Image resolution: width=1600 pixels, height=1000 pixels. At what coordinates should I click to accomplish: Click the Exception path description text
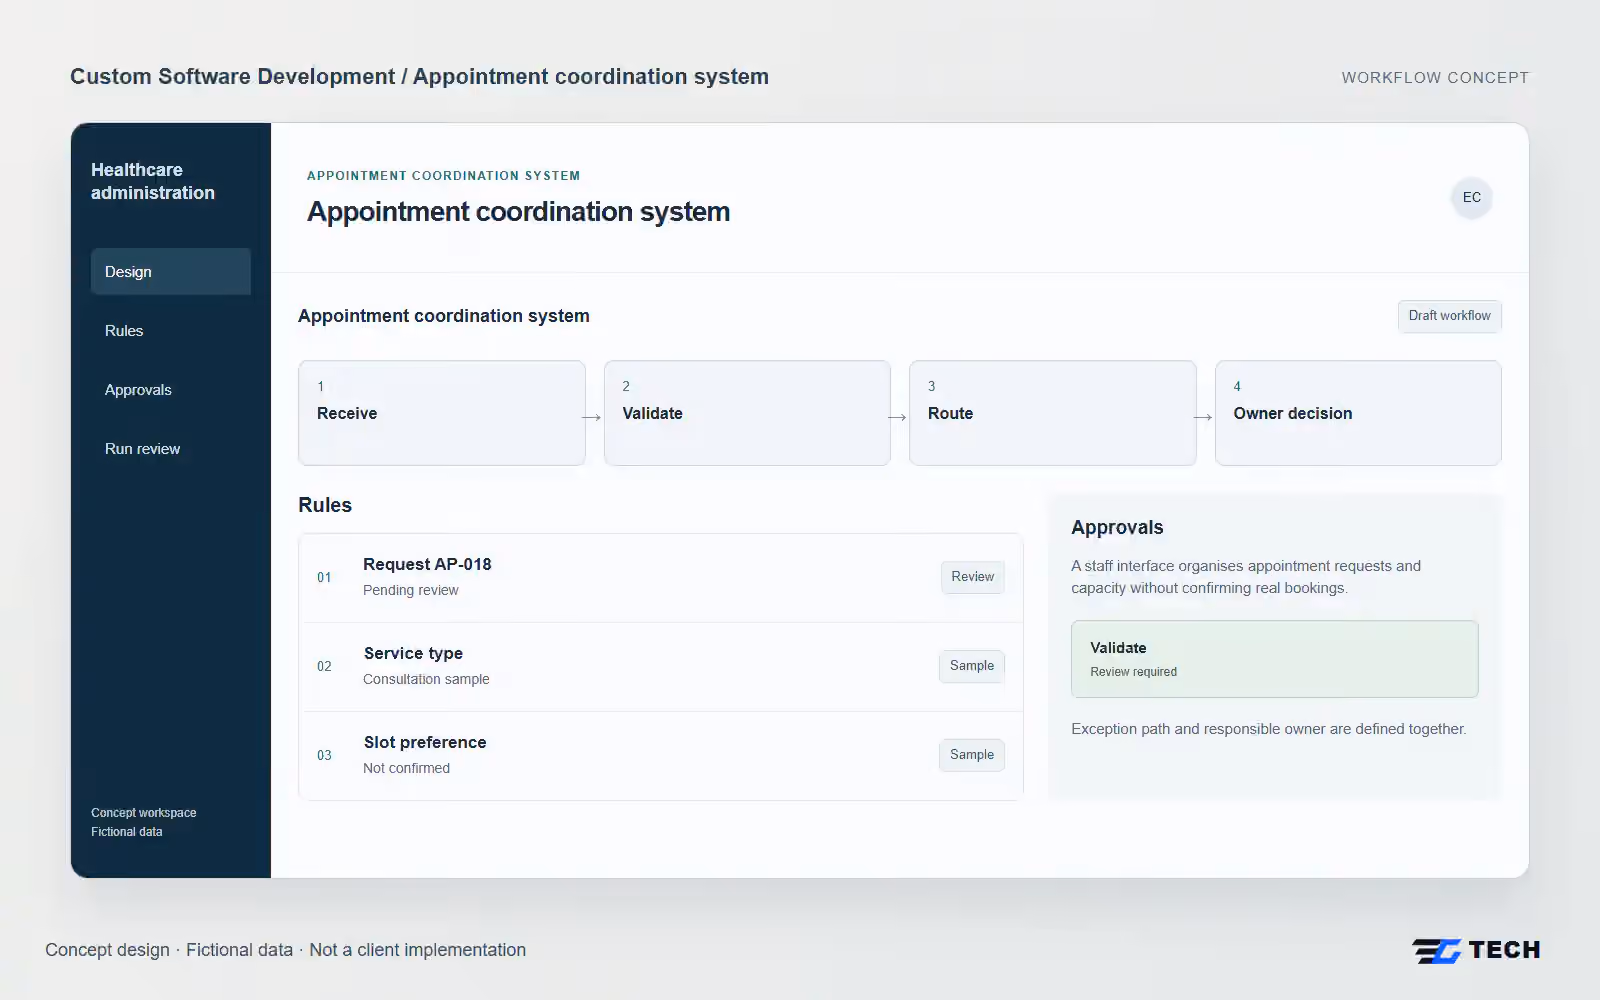(x=1268, y=729)
